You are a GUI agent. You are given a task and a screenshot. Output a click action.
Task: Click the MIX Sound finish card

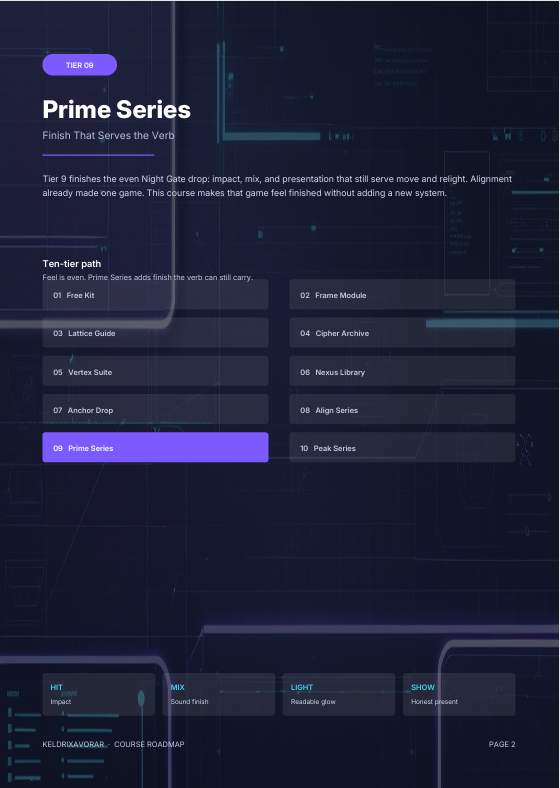(219, 694)
